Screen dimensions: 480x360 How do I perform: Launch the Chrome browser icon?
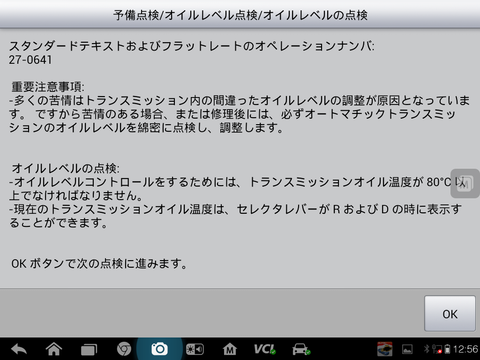pyautogui.click(x=124, y=349)
